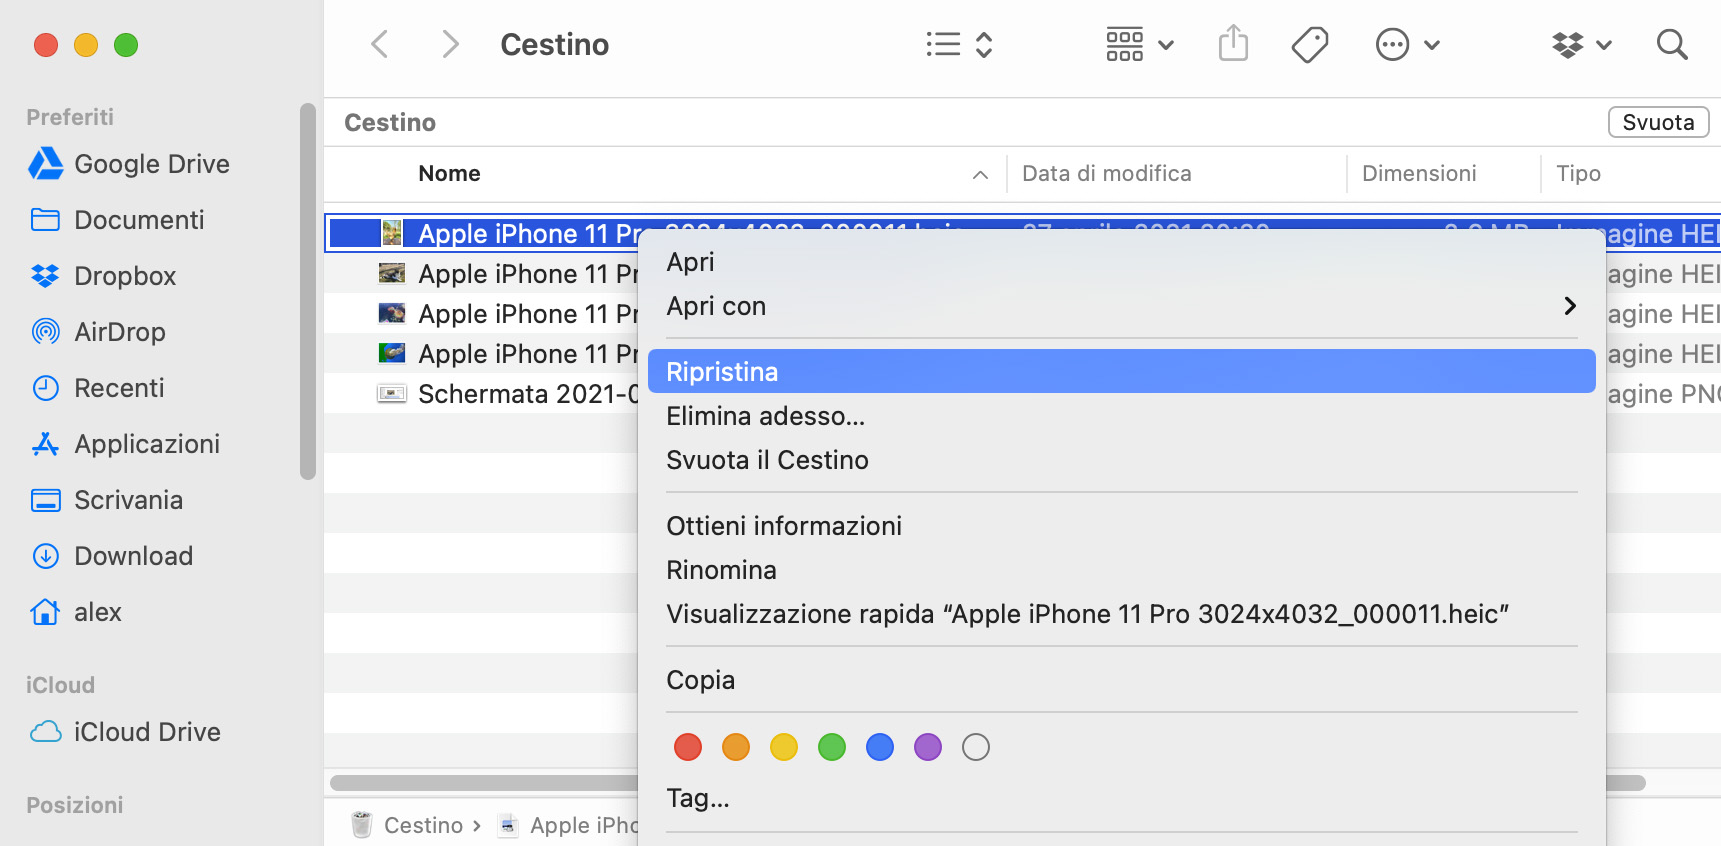Choose Ottieni informazioni menu item

[1122, 526]
